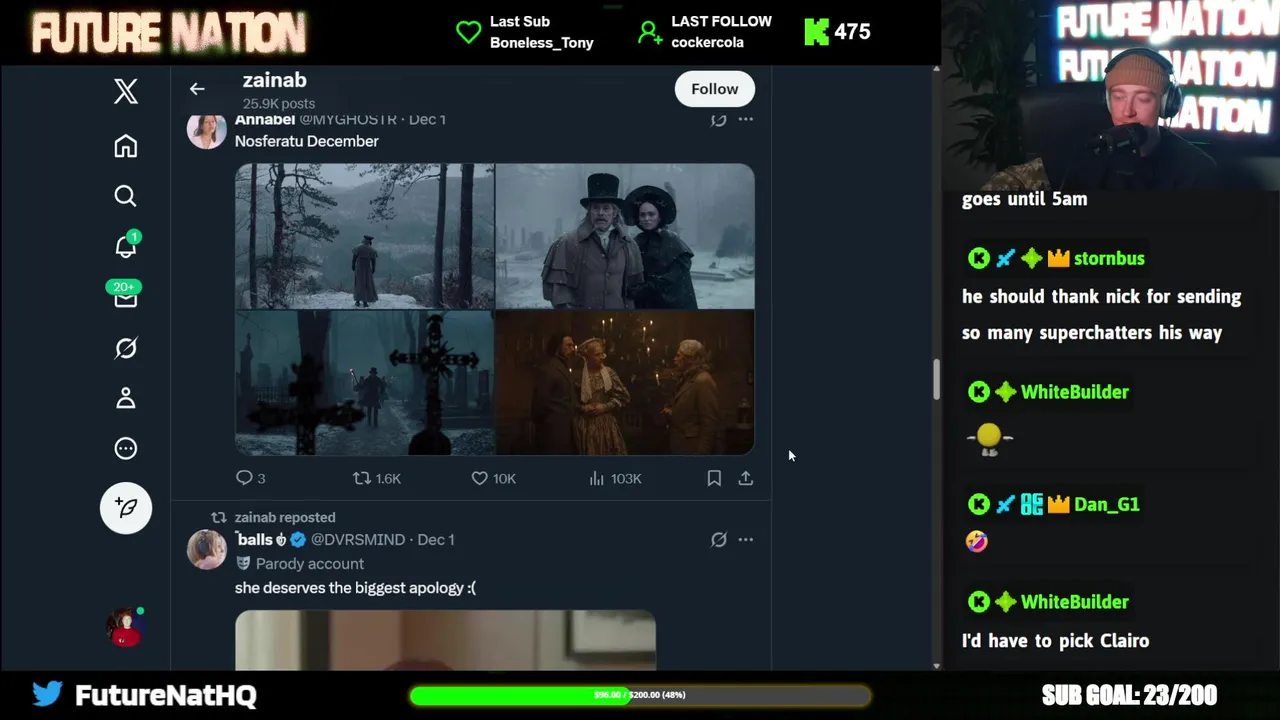This screenshot has width=1280, height=720.
Task: Open Grok icon in the sidebar
Action: [125, 348]
